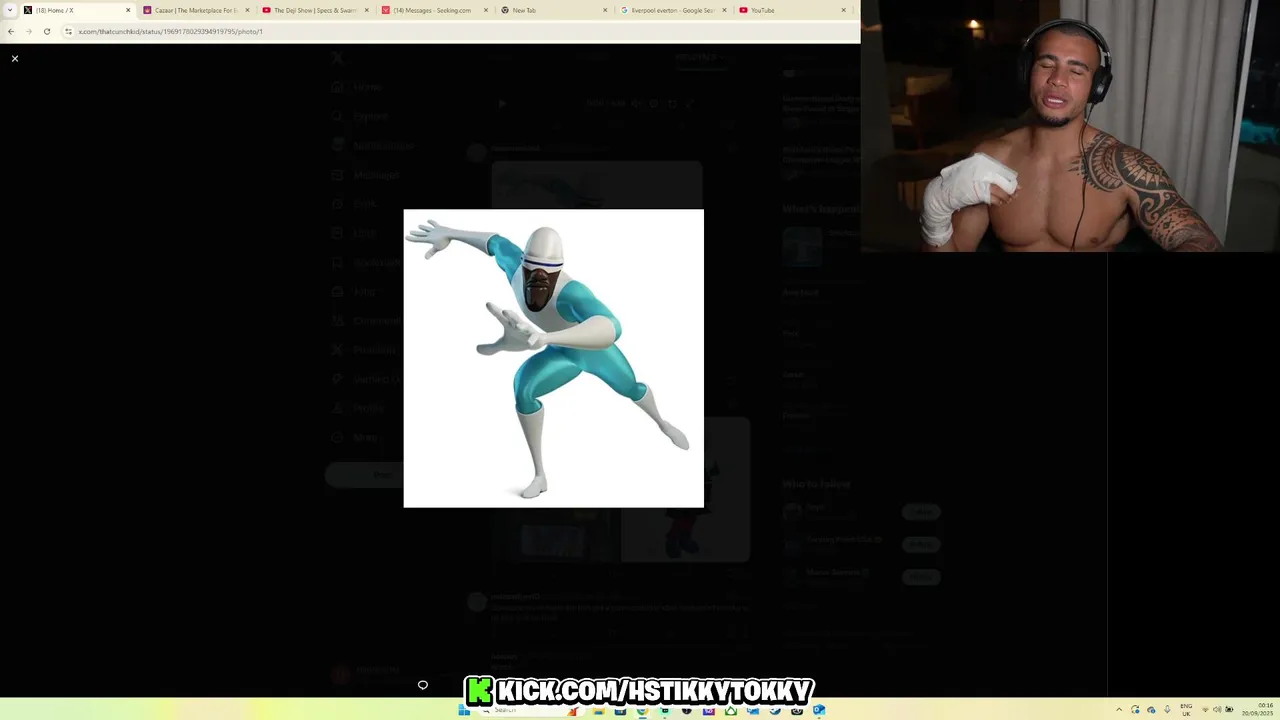1280x720 pixels.
Task: Close the liverpool everton search tab
Action: point(724,10)
